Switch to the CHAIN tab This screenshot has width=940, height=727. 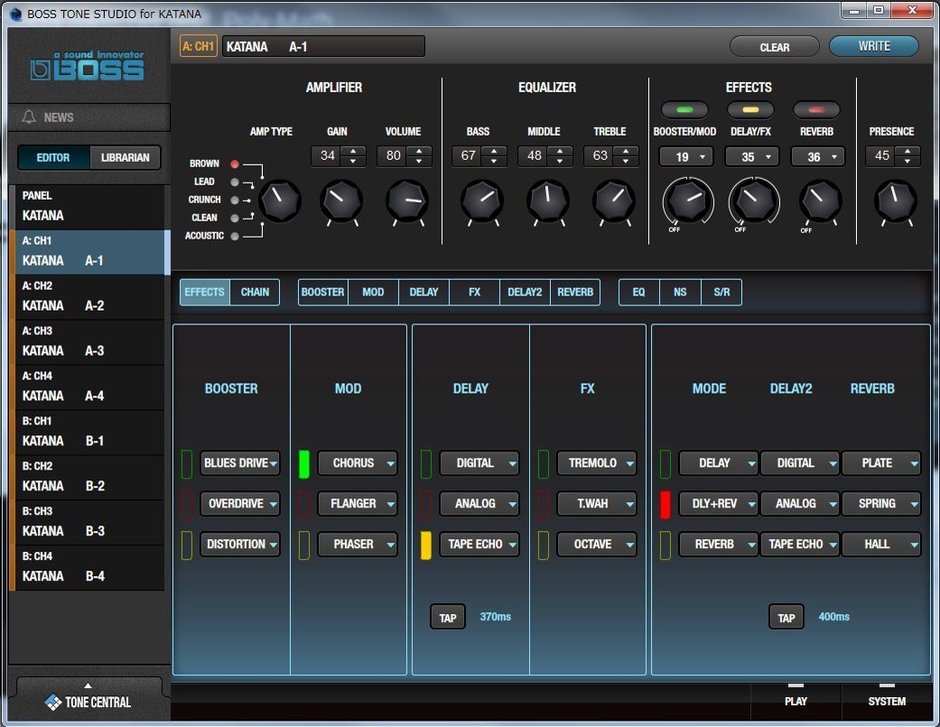click(x=255, y=291)
